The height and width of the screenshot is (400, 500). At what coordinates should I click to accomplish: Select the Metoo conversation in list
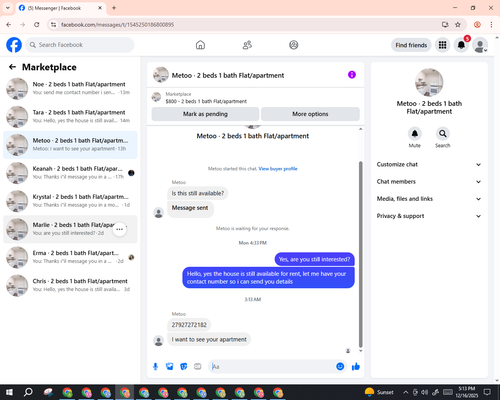tap(70, 145)
